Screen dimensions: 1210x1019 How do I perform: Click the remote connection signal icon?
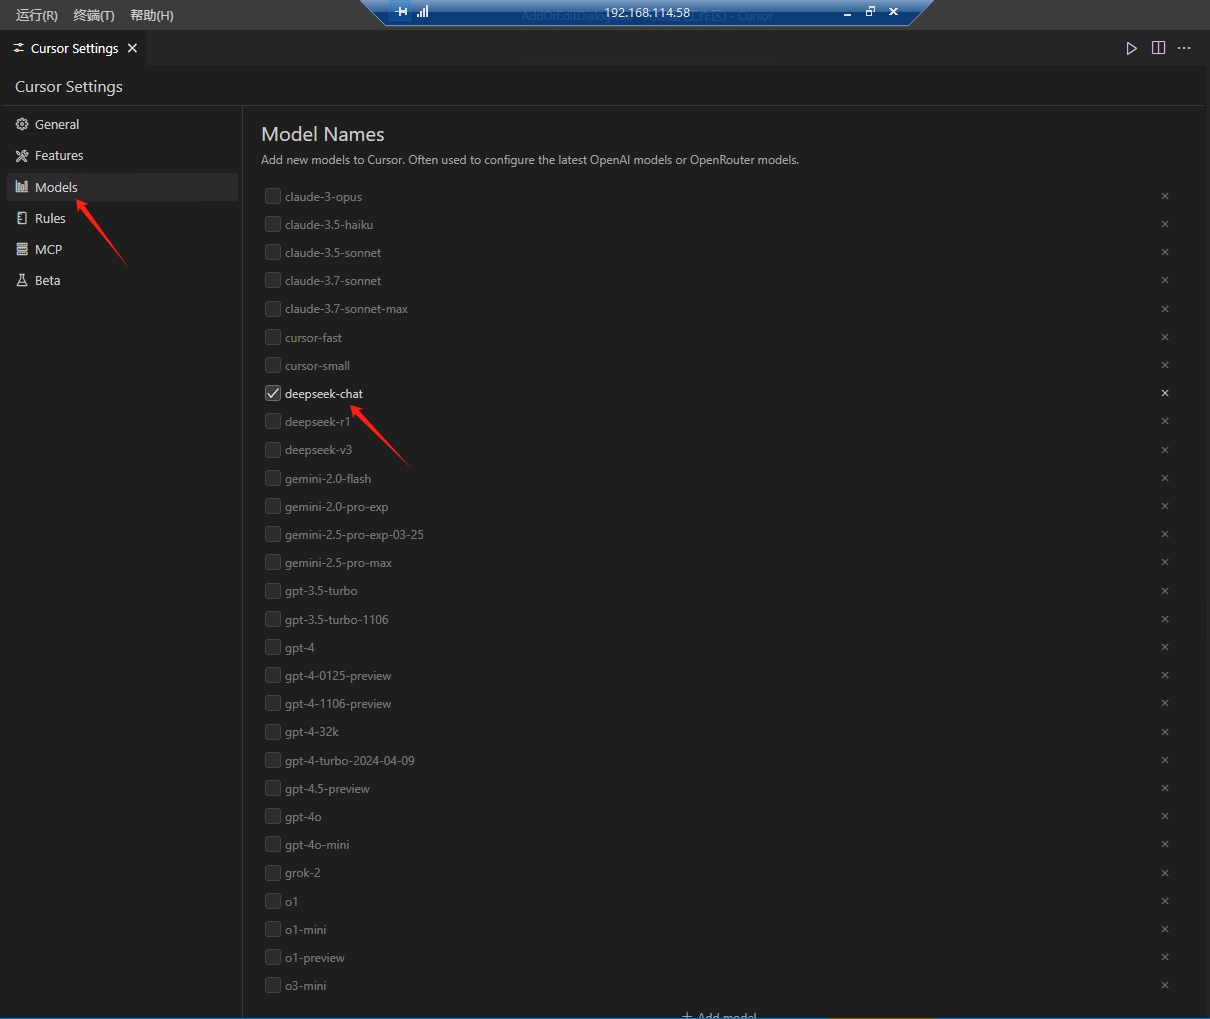point(422,12)
